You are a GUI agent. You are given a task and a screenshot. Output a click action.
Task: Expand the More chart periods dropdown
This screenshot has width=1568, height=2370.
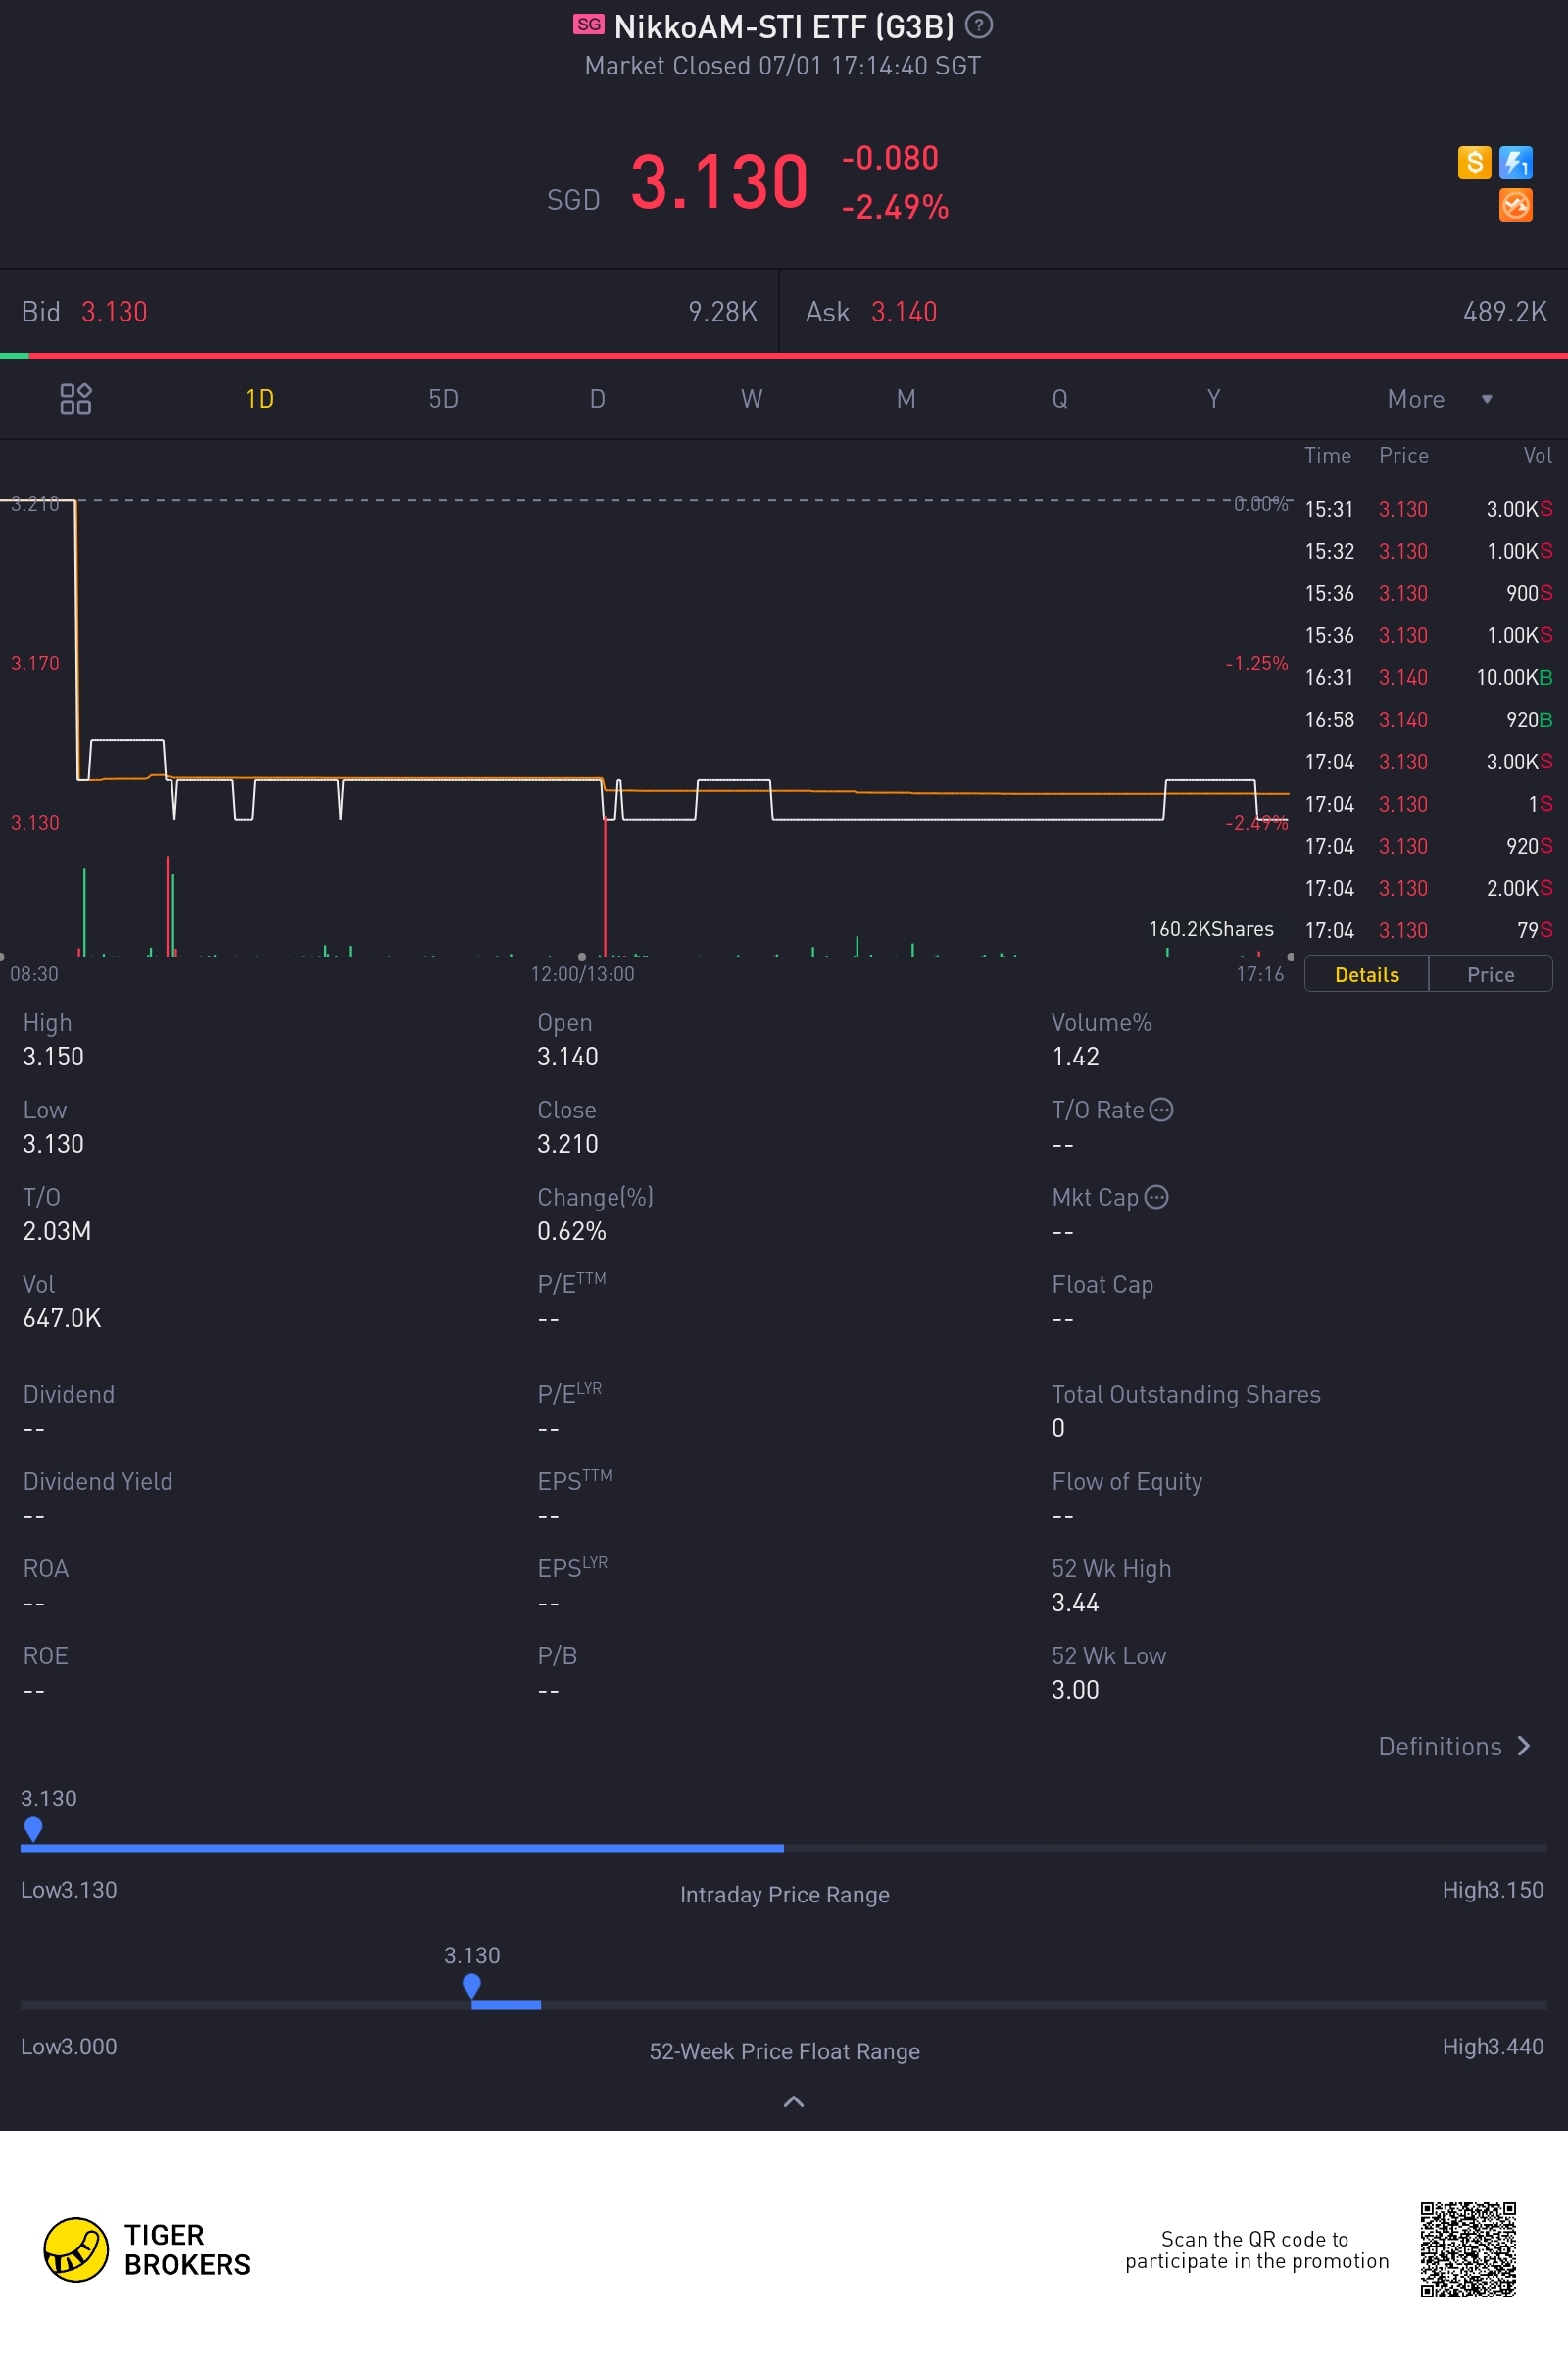1440,399
